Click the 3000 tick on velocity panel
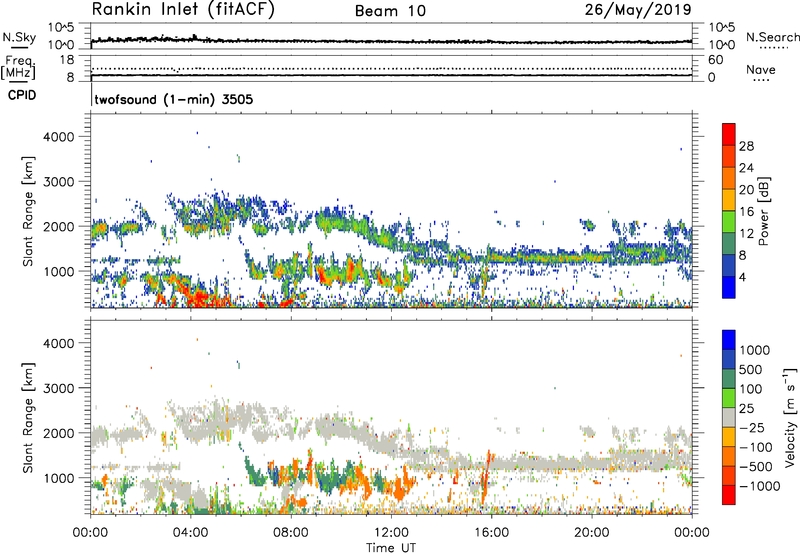800x554 pixels. point(59,388)
